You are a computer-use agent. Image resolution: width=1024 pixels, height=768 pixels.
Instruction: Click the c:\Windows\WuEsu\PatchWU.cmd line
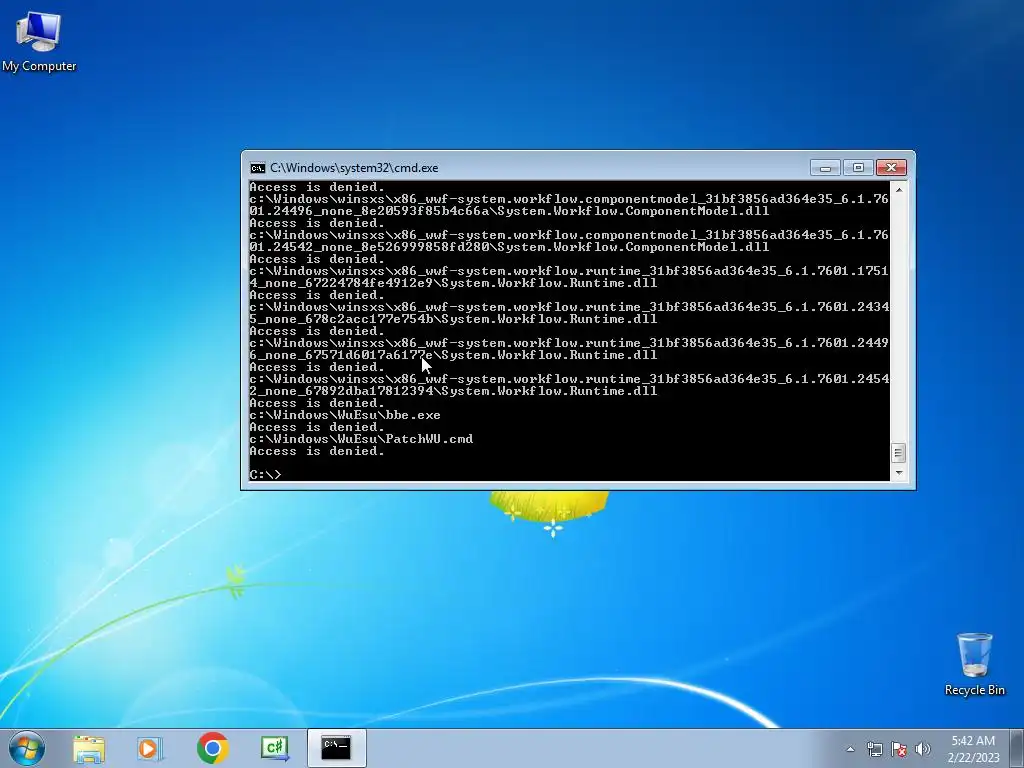tap(361, 439)
